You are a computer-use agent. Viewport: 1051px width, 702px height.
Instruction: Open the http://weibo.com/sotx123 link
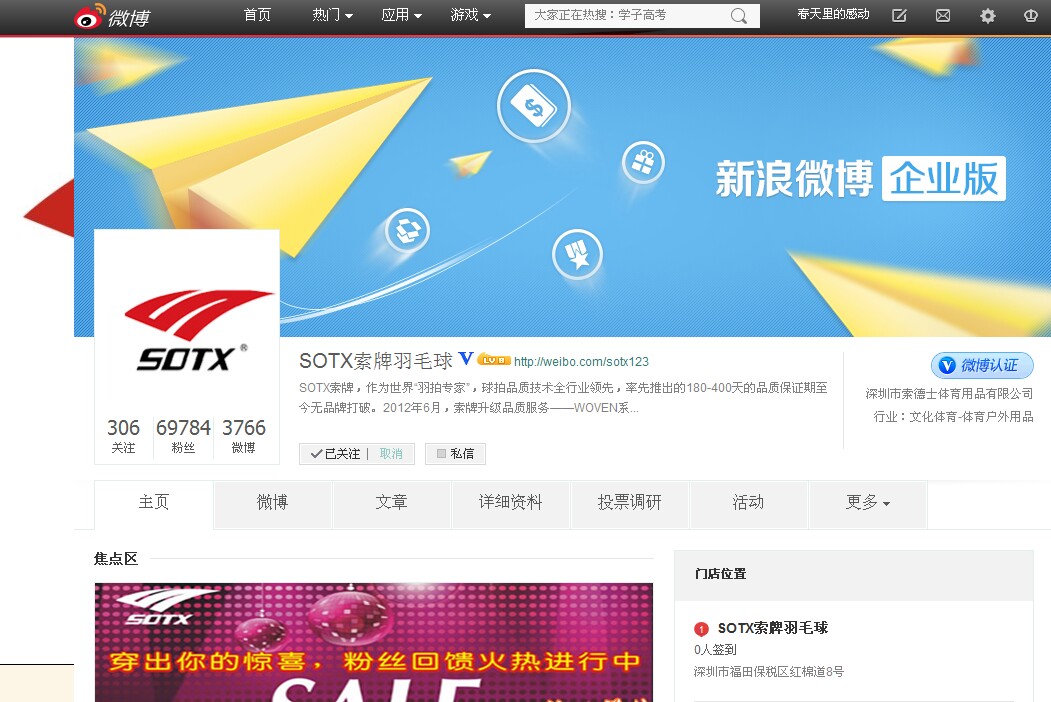pyautogui.click(x=581, y=361)
